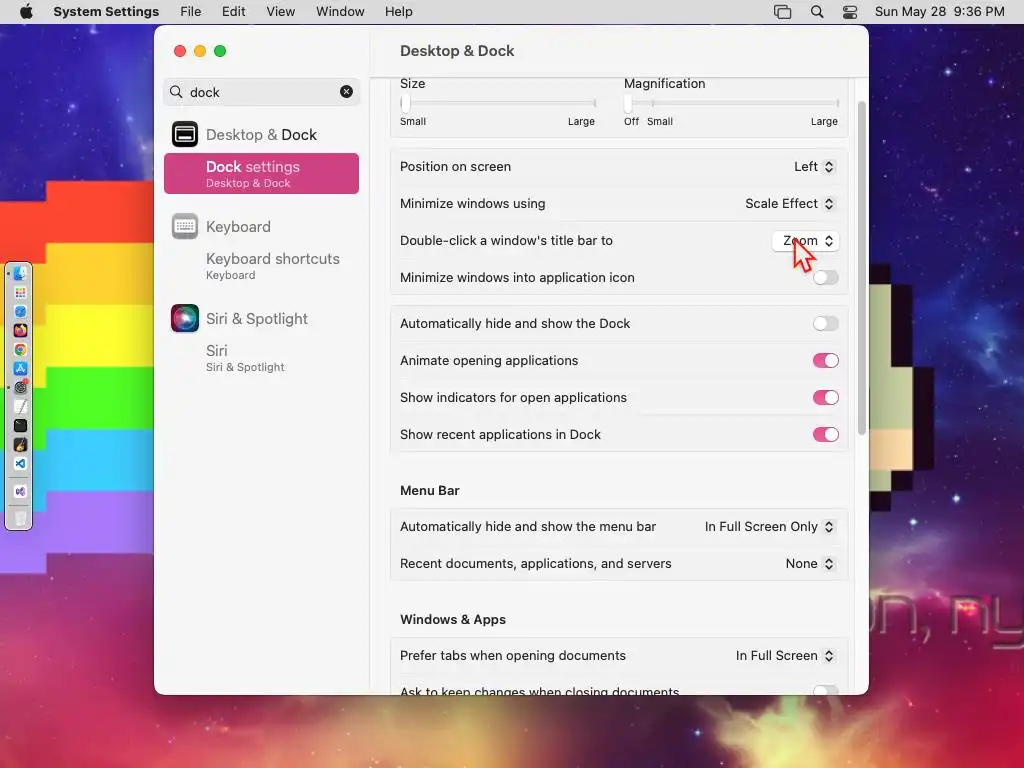Open Stage Manager icon in menu bar

(x=782, y=12)
